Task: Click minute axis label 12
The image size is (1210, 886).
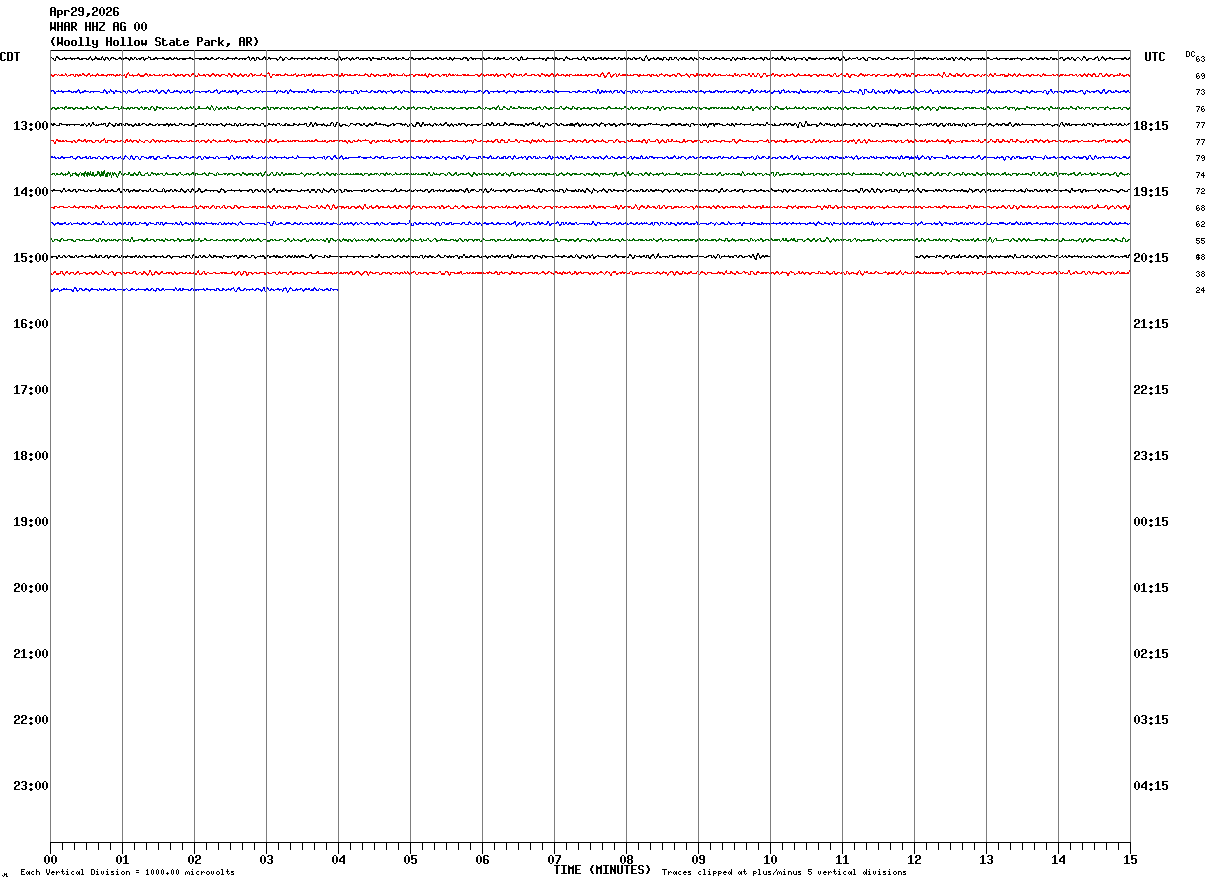Action: 914,860
